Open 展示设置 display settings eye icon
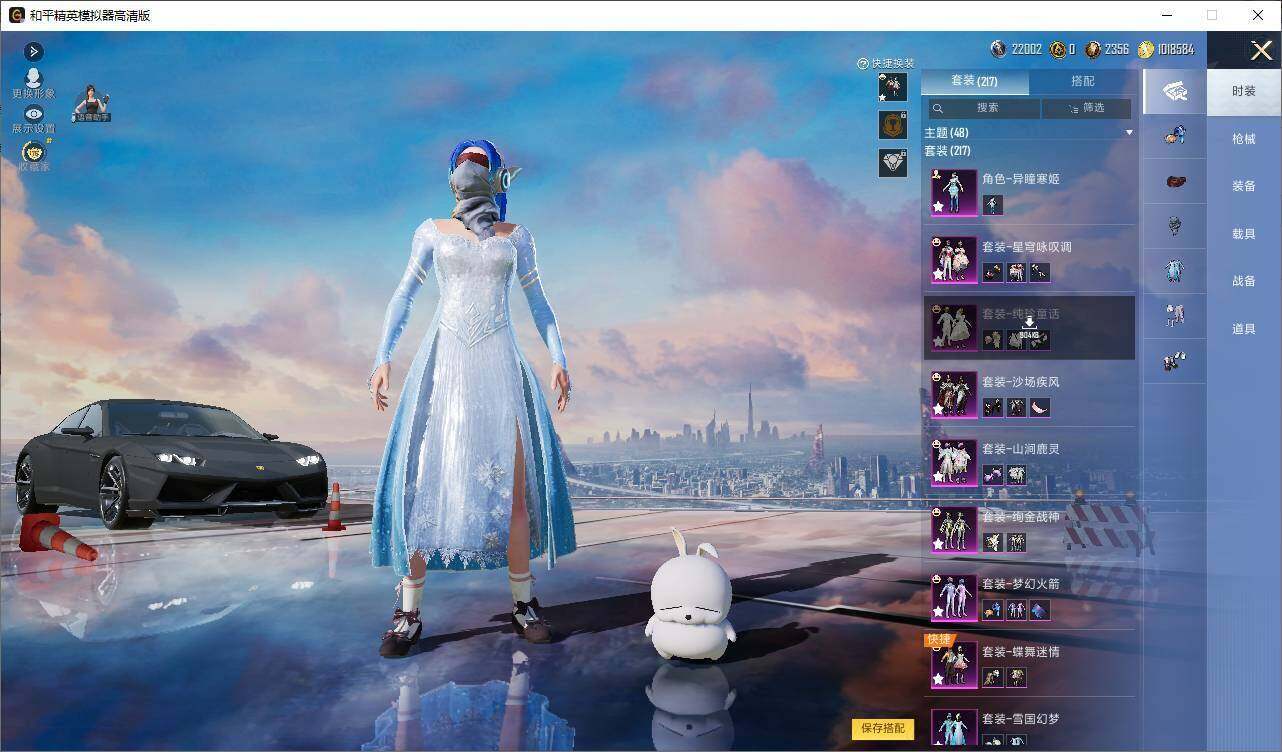The image size is (1282, 752). point(34,114)
